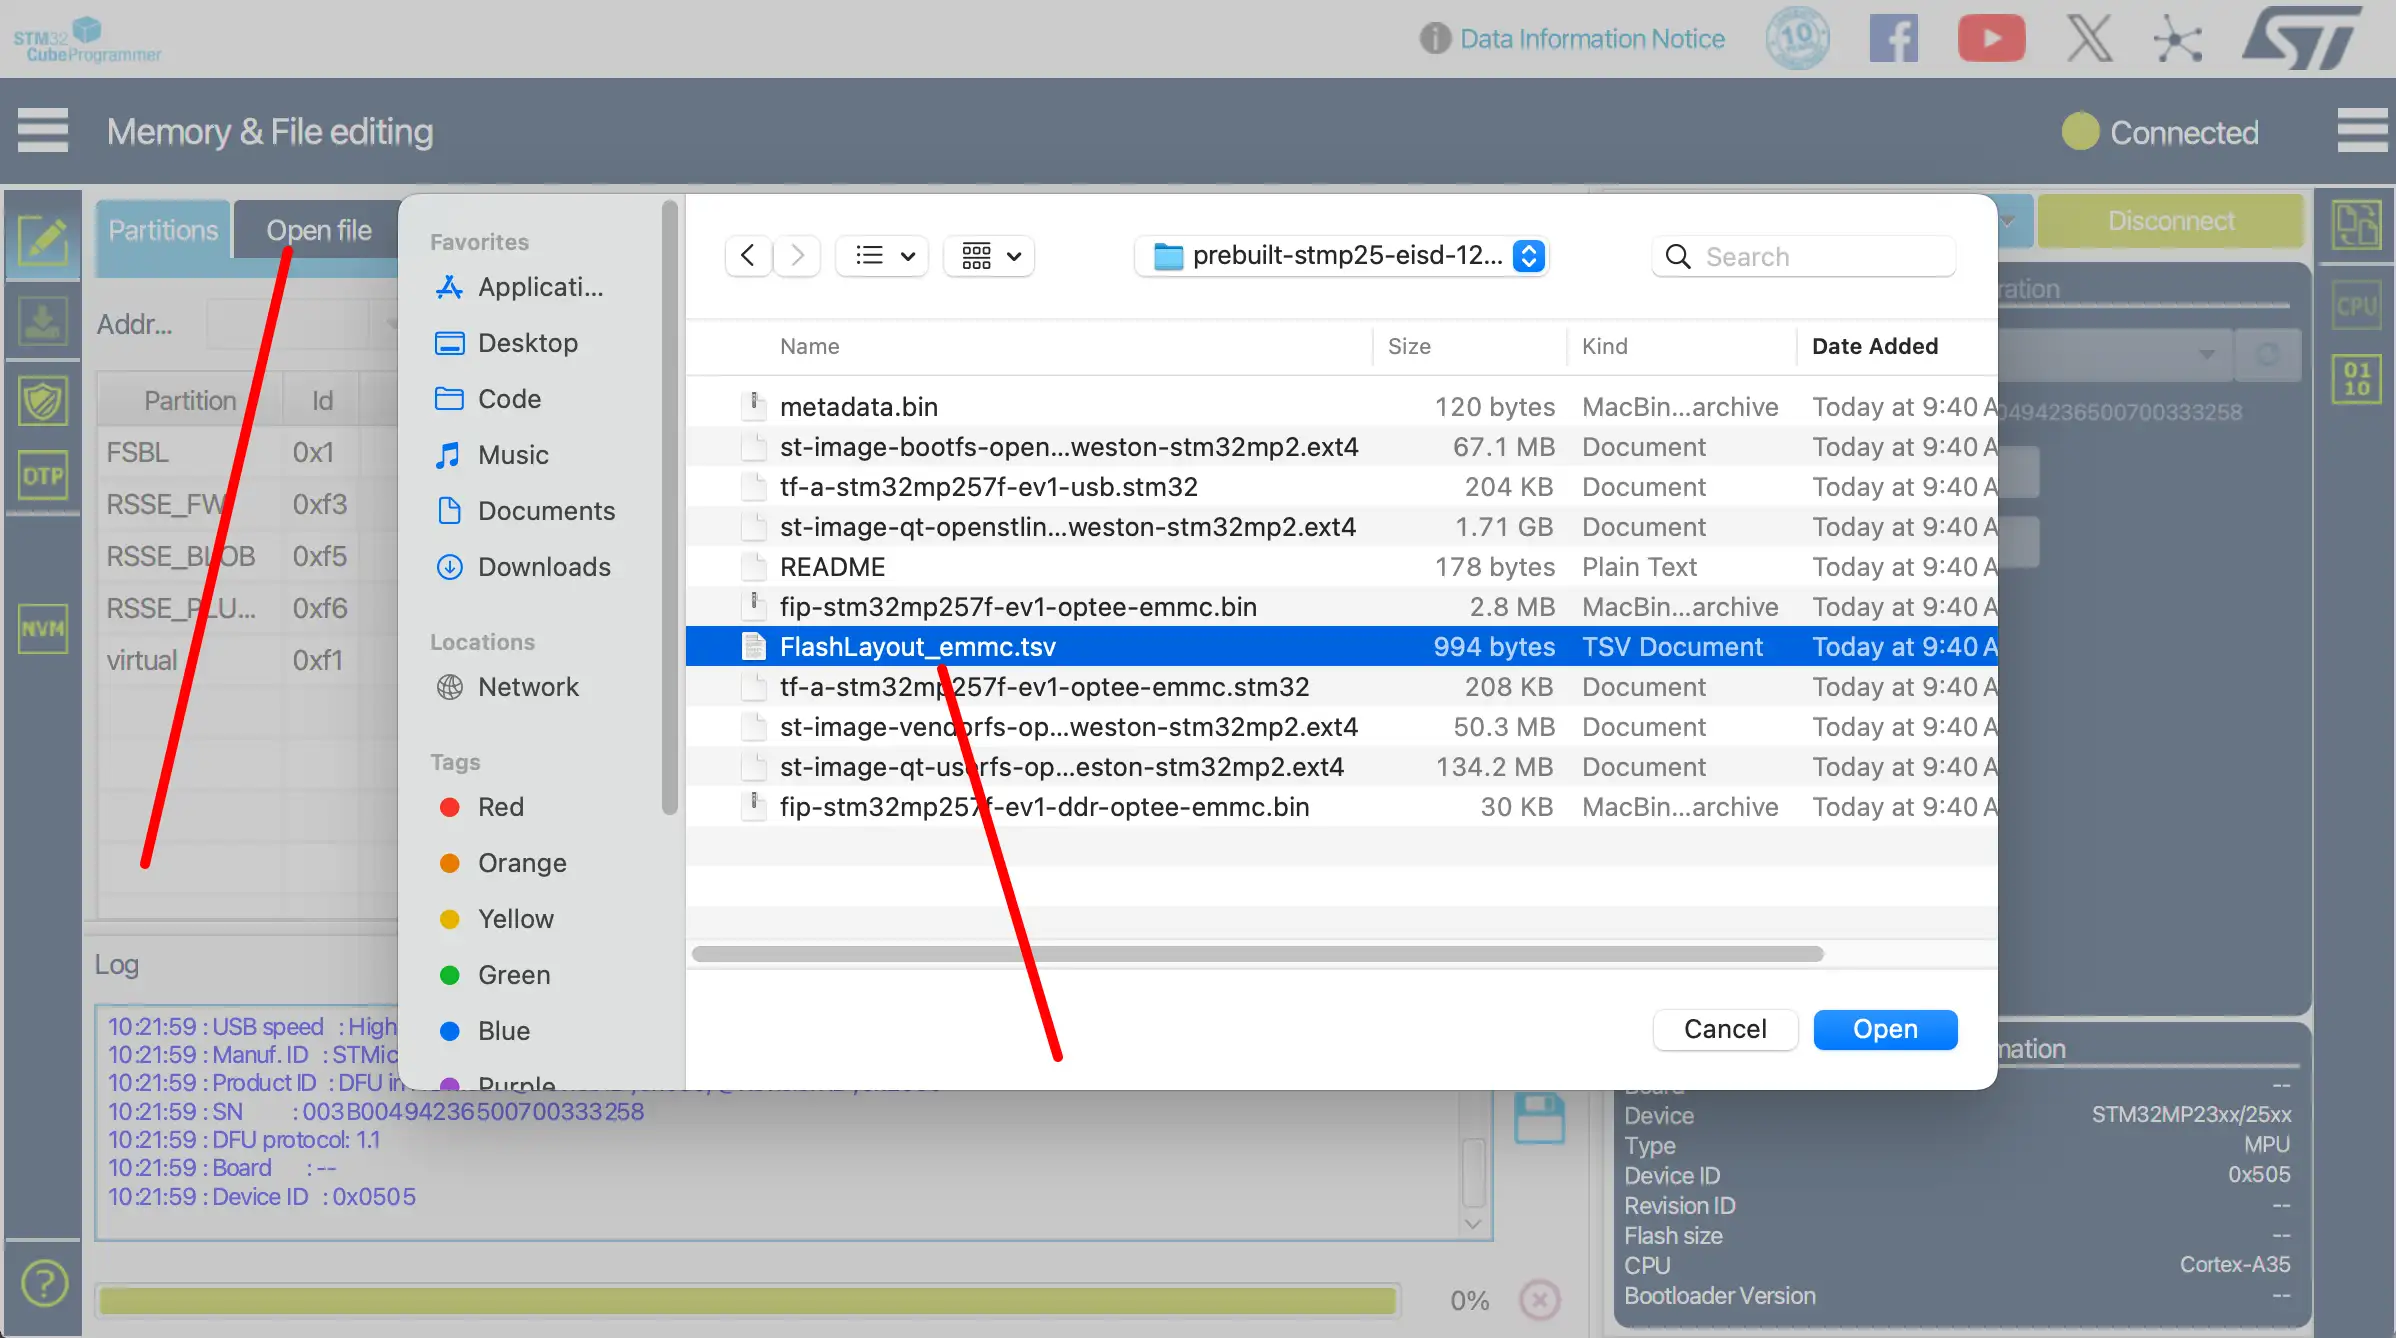Select file fip-stm32mp257f-ev1-ddr-optee-emmc.bin
The image size is (2396, 1338).
point(1342,807)
